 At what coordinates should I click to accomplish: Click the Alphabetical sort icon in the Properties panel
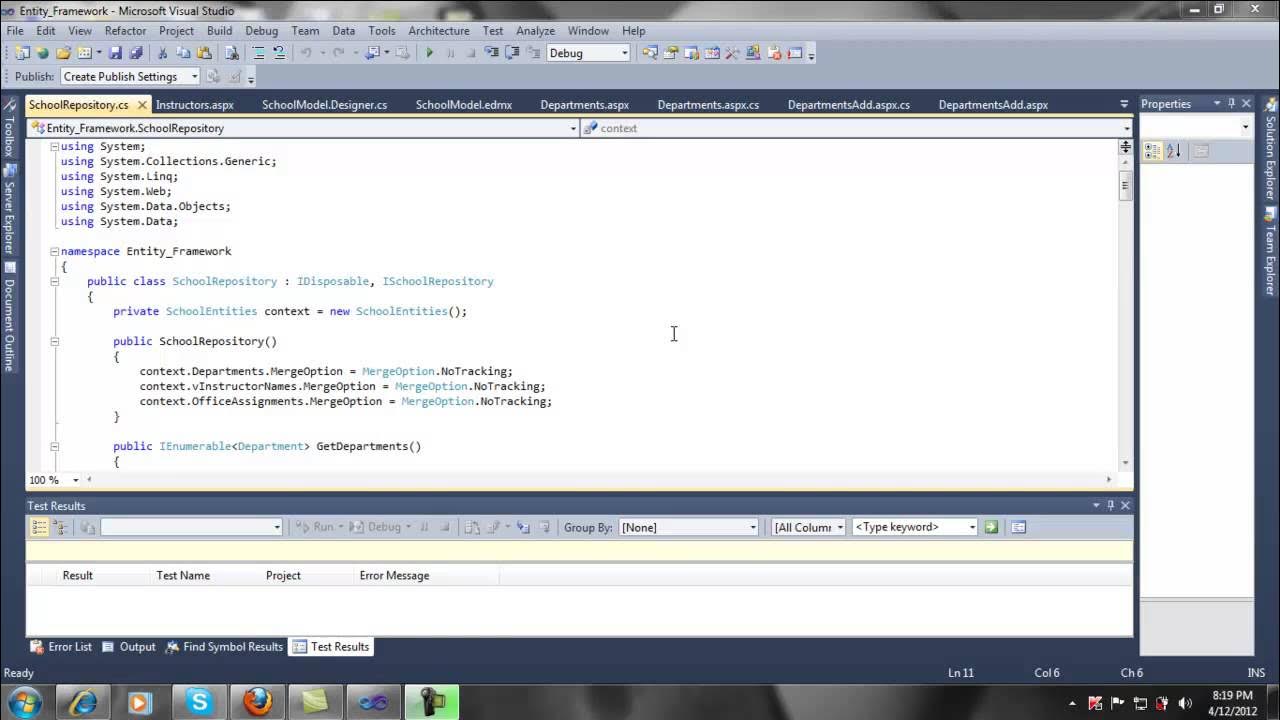coord(1174,151)
